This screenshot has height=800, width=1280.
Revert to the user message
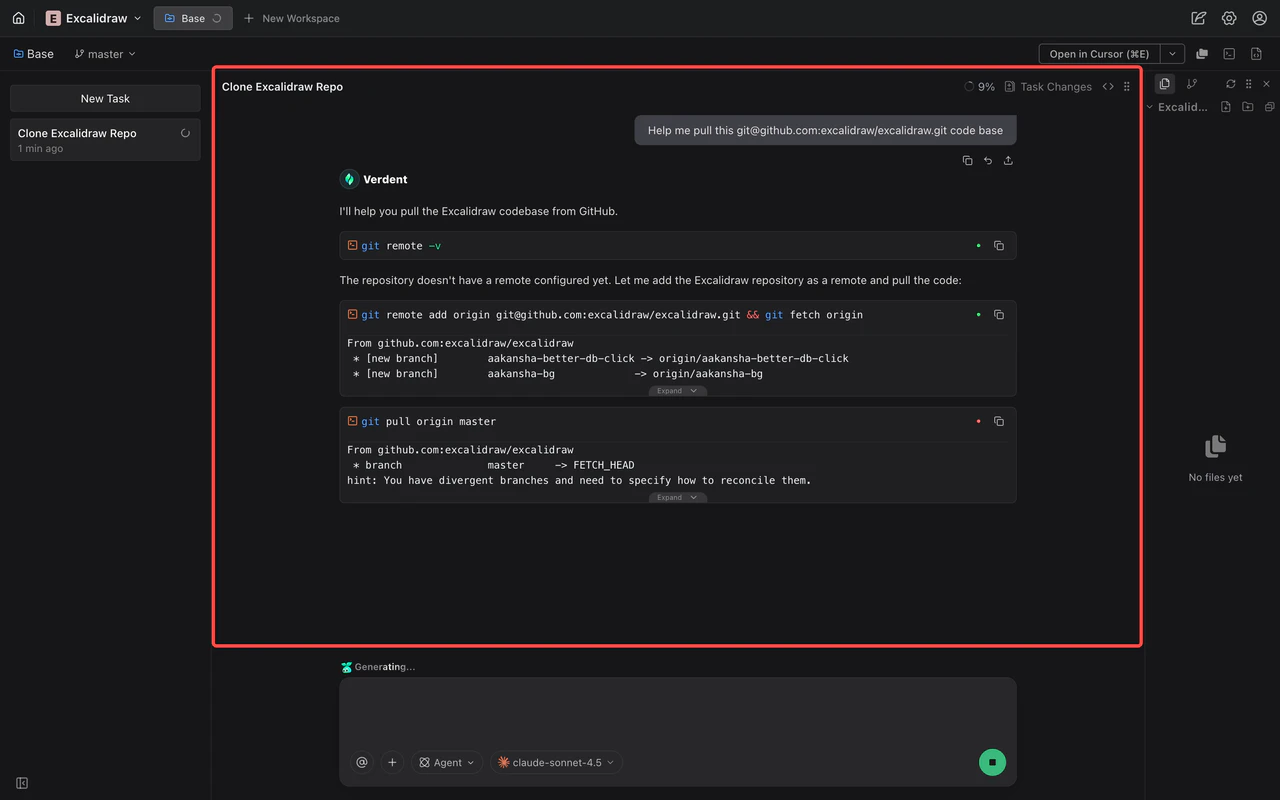[x=988, y=160]
